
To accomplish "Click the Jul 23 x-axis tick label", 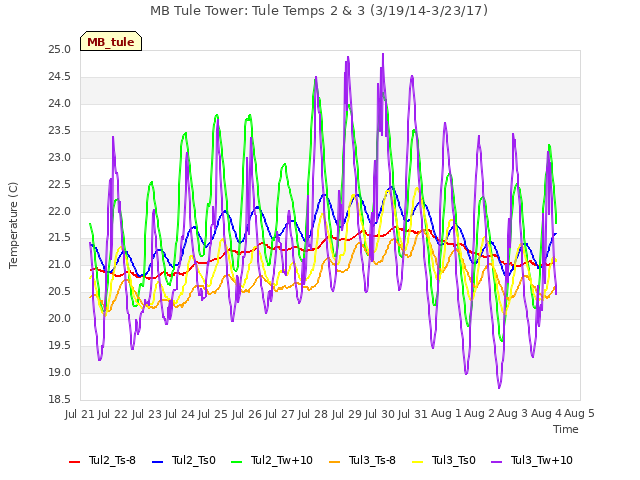I will click(x=147, y=414).
